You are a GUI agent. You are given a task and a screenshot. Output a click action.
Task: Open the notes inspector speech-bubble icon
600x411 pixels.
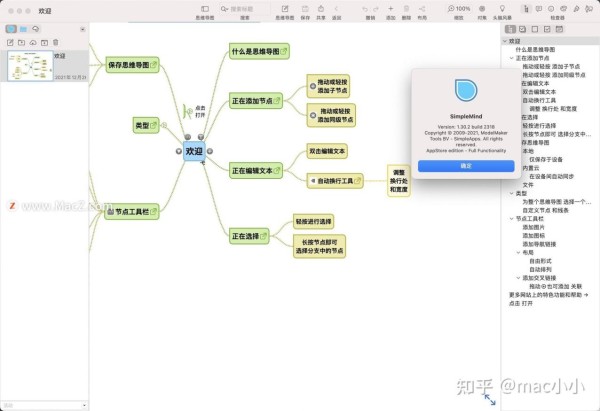click(x=539, y=9)
